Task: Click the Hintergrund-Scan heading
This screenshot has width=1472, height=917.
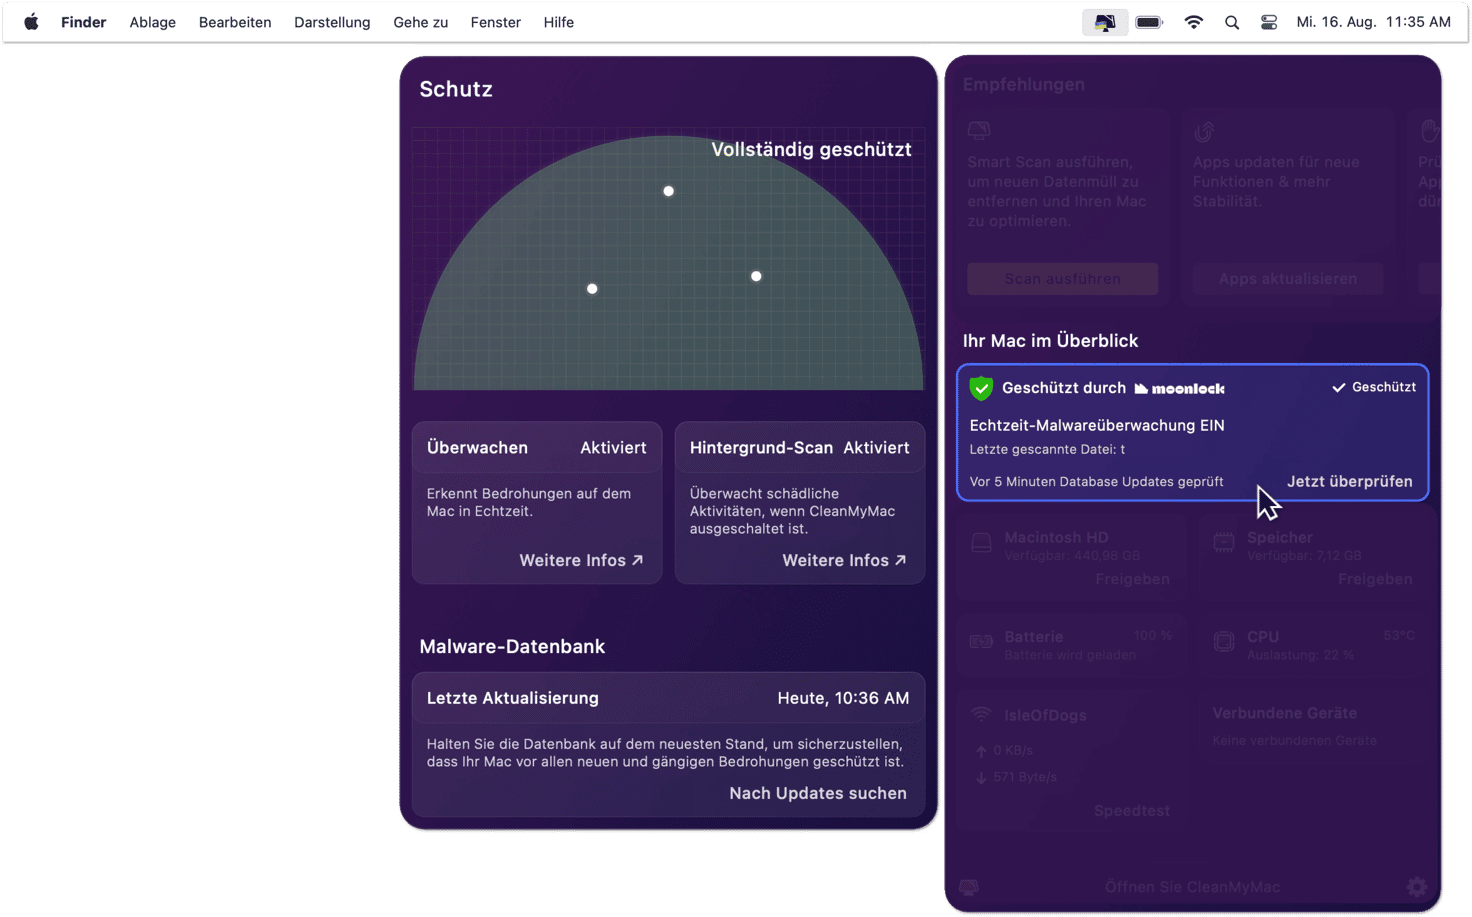Action: coord(761,448)
